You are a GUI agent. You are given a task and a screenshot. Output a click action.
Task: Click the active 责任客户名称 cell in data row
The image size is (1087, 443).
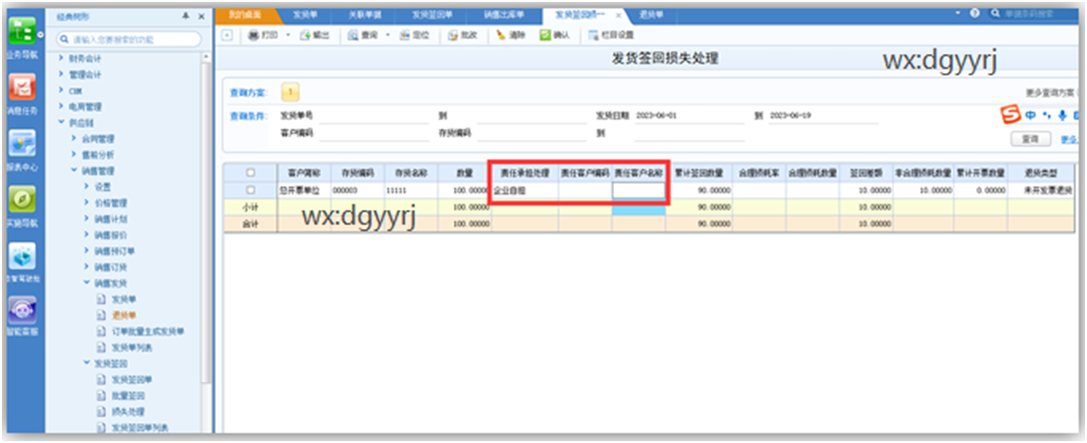tap(638, 190)
